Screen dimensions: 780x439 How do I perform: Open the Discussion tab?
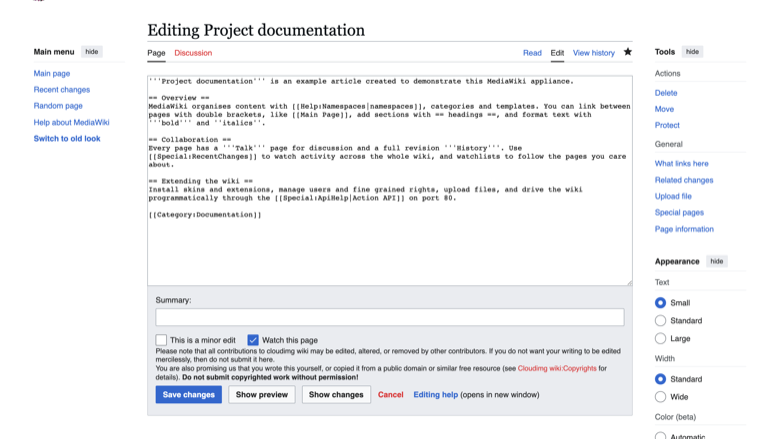click(x=193, y=53)
